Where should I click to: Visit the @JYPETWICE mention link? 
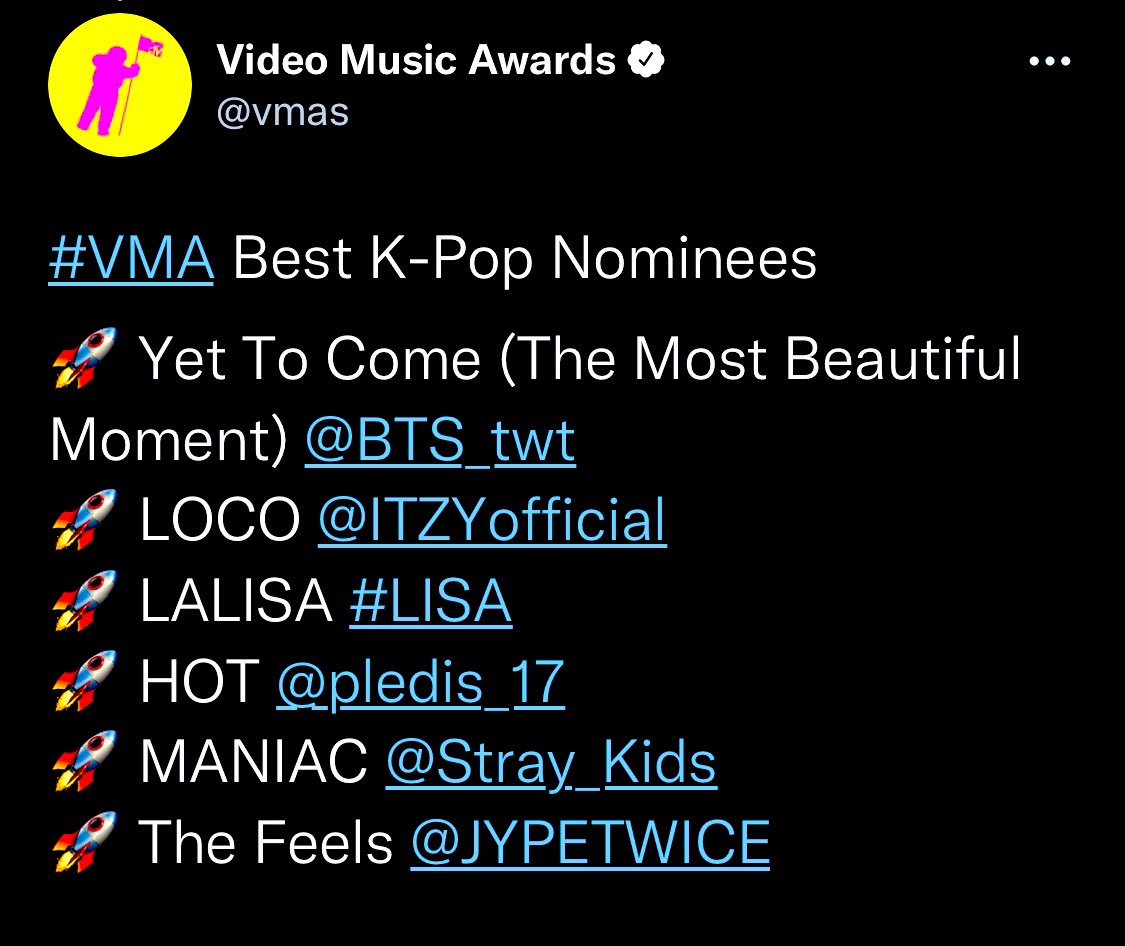(x=590, y=843)
